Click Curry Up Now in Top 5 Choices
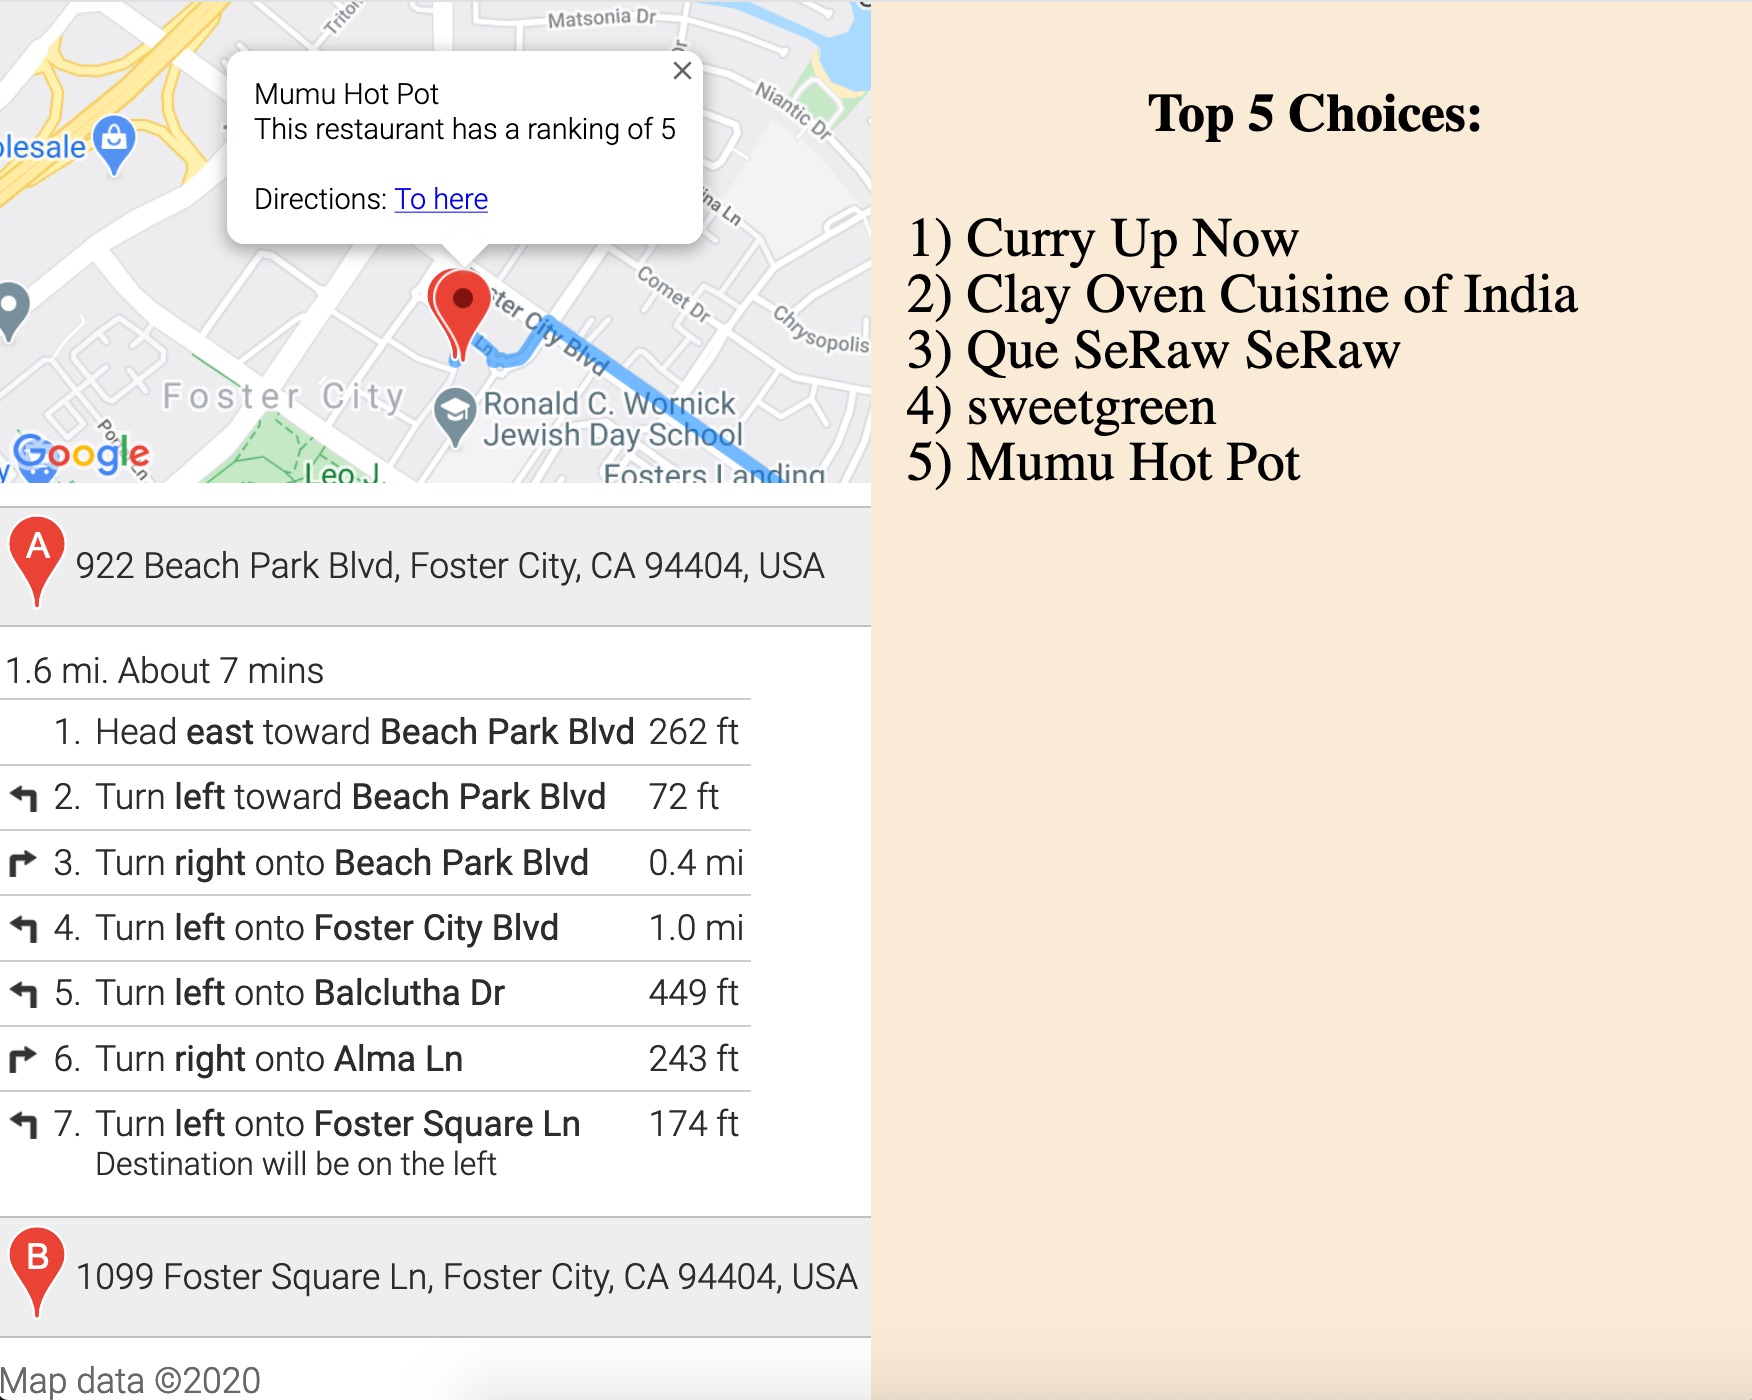The image size is (1752, 1400). (1132, 239)
